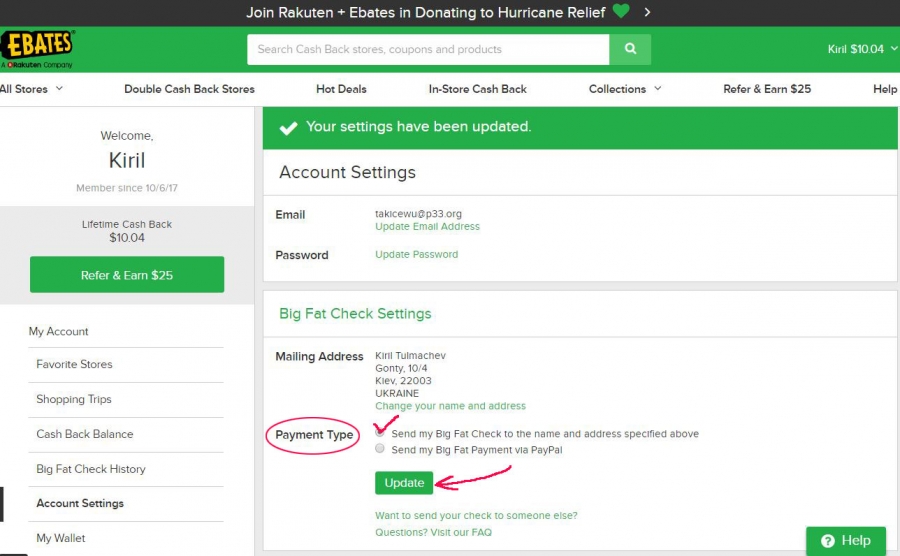The width and height of the screenshot is (900, 556).
Task: Click the search Cash Back stores field
Action: [x=428, y=49]
